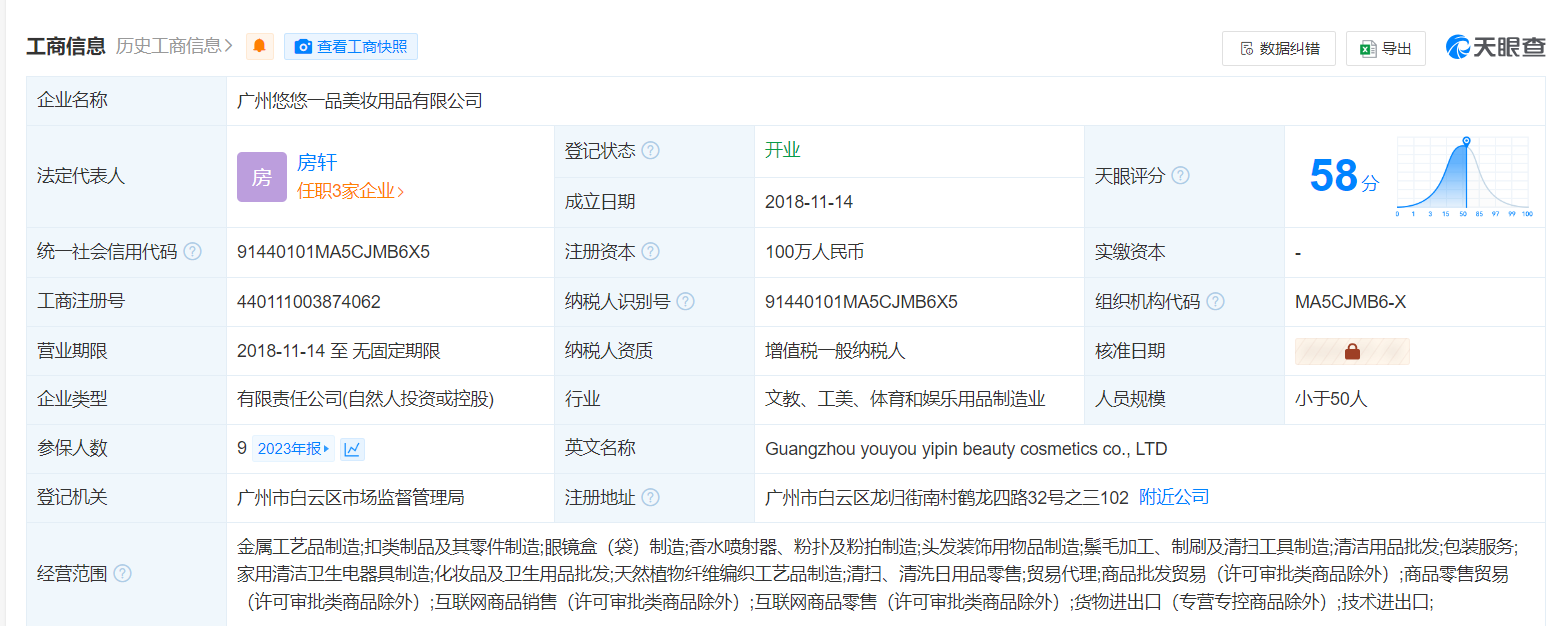The height and width of the screenshot is (626, 1559).
Task: Click help icon beside 统一社会信用代码
Action: [x=192, y=252]
